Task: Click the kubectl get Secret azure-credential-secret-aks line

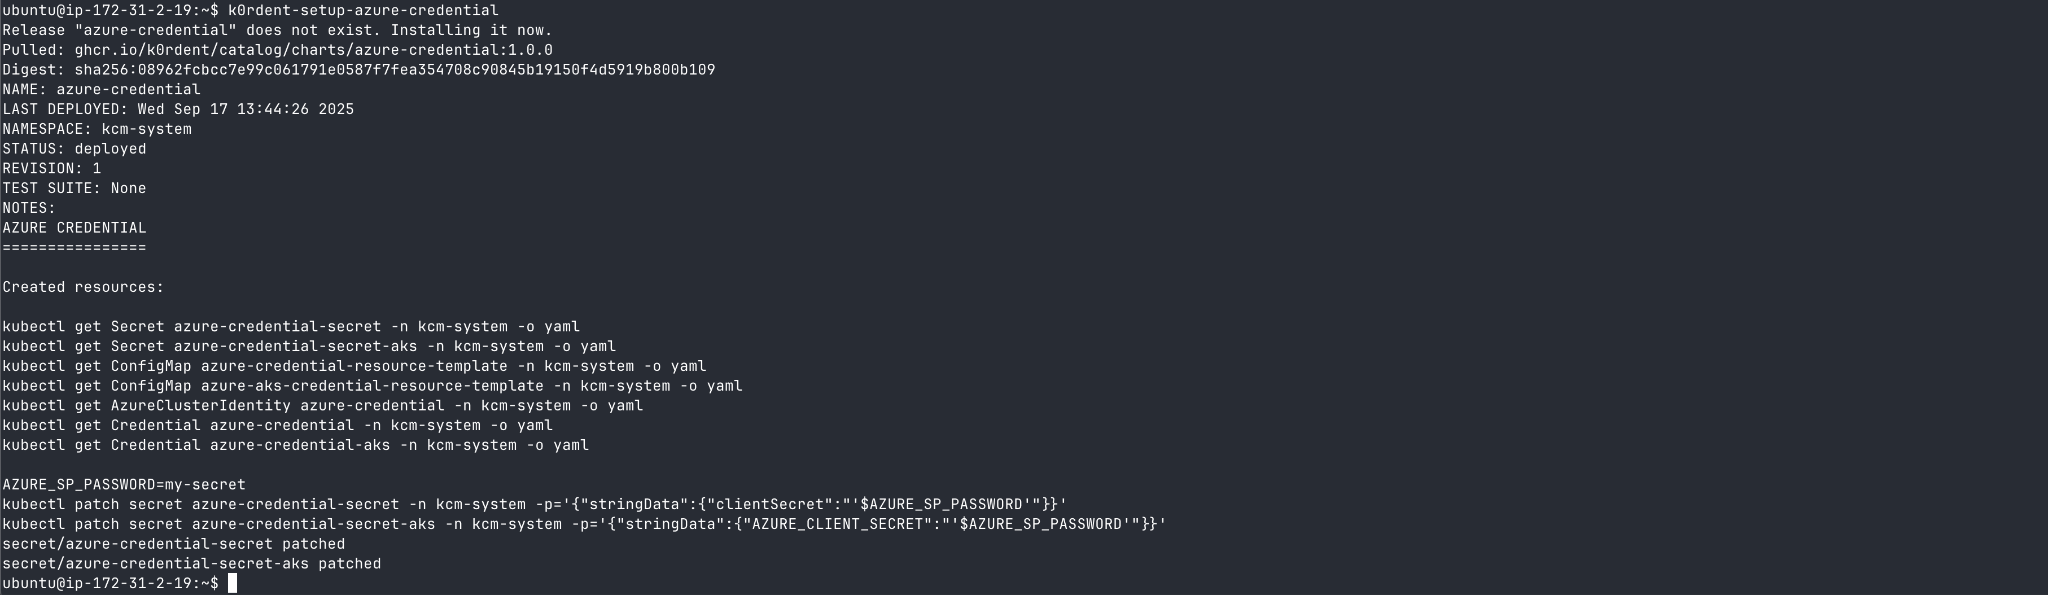Action: pyautogui.click(x=309, y=346)
